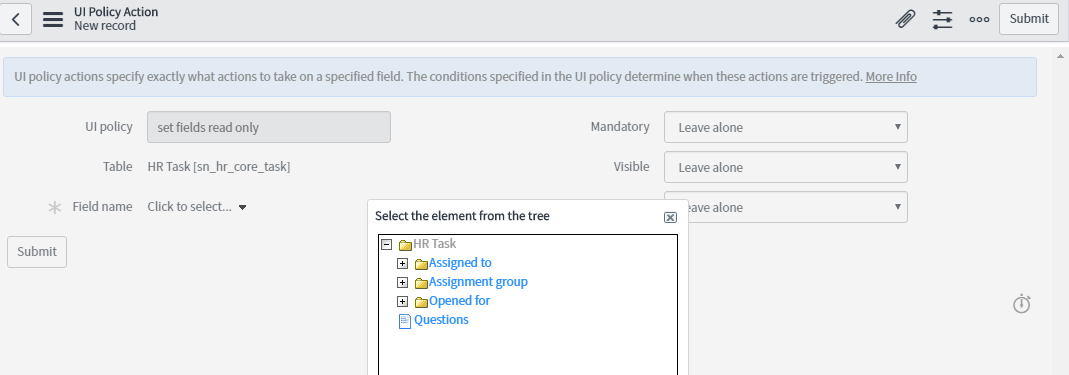
Task: Click the Assigned to folder icon
Action: tap(421, 264)
